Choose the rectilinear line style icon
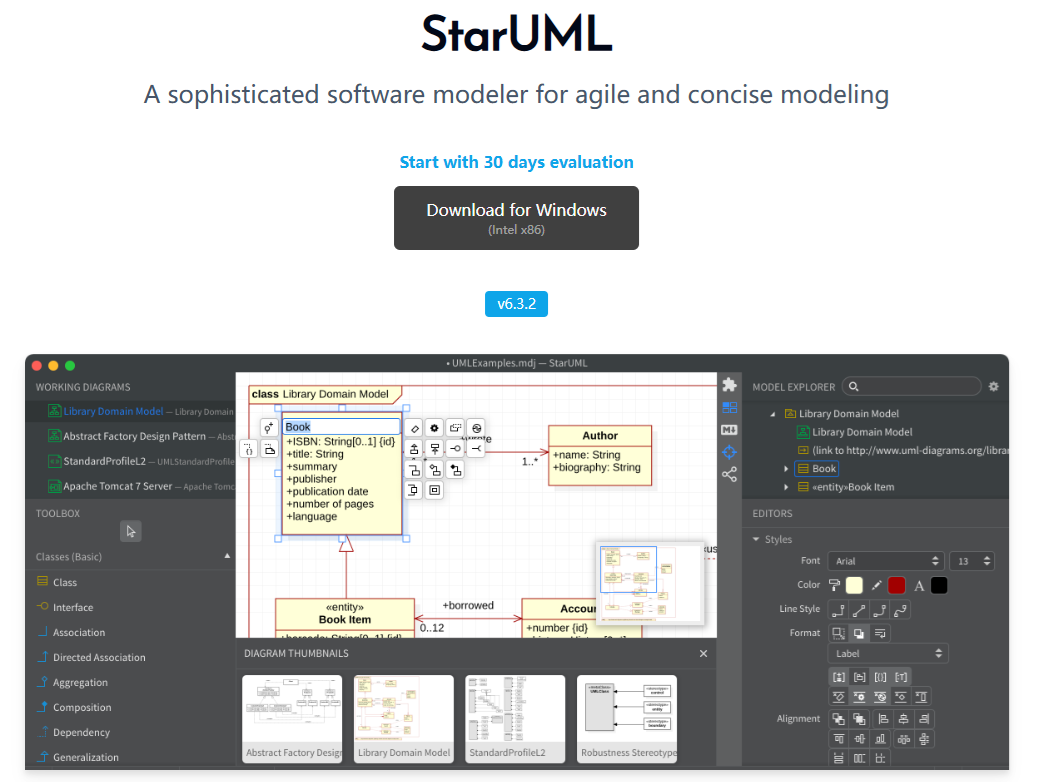 [x=839, y=610]
